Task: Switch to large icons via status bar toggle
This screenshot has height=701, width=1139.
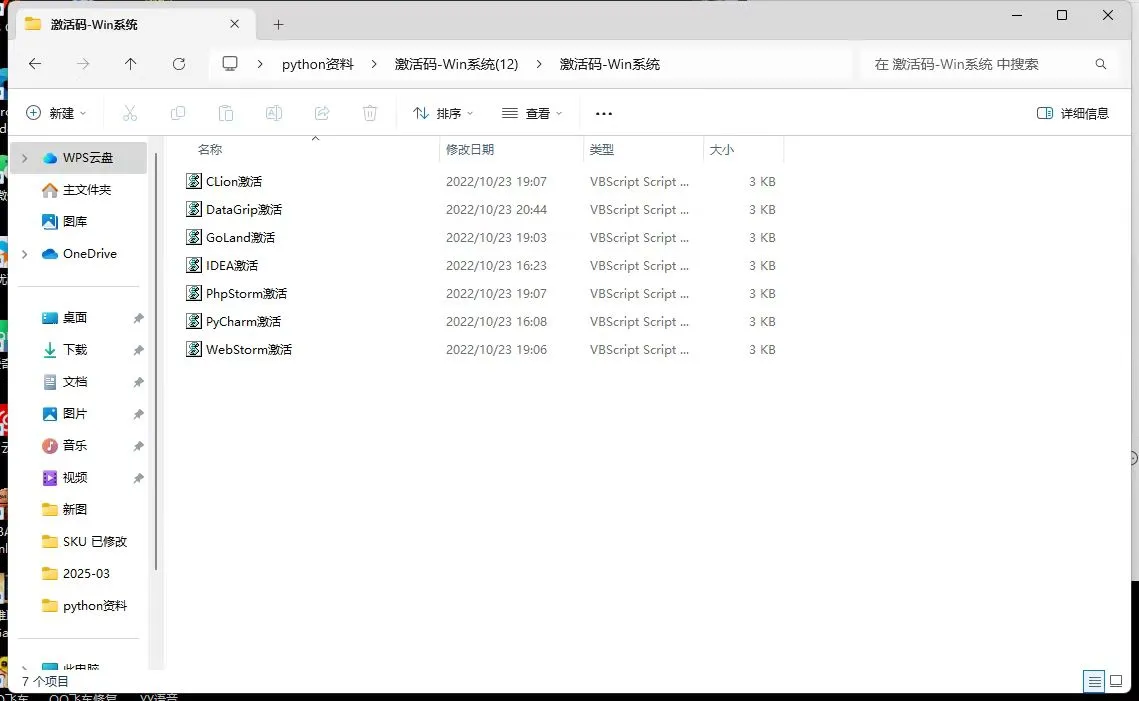Action: [x=1115, y=681]
